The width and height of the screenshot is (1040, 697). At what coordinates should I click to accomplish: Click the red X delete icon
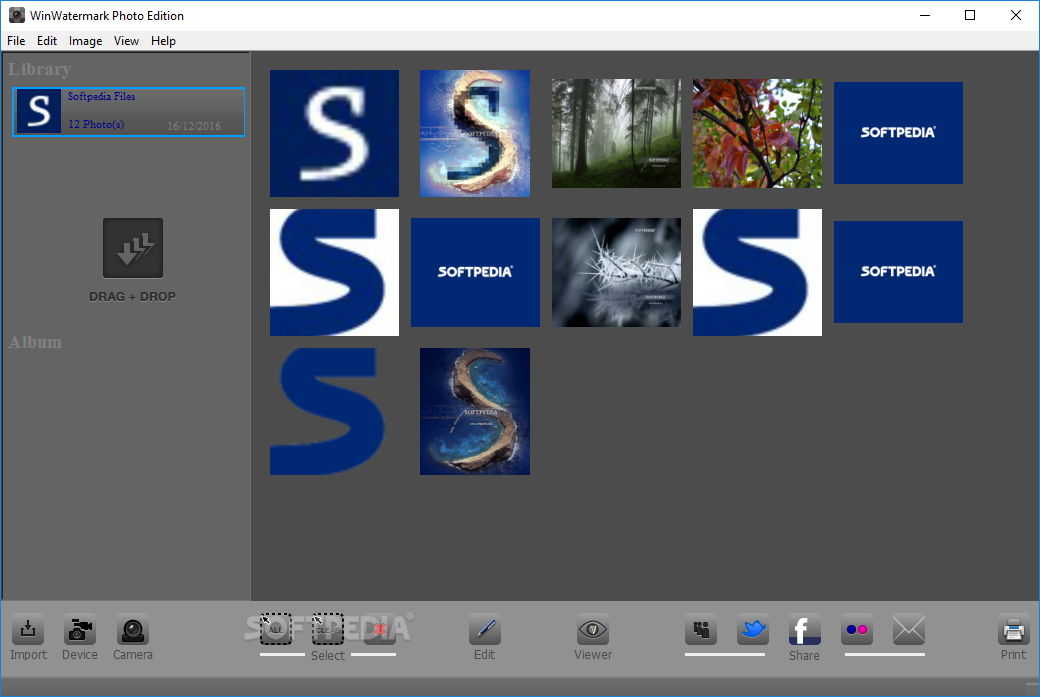tap(380, 629)
